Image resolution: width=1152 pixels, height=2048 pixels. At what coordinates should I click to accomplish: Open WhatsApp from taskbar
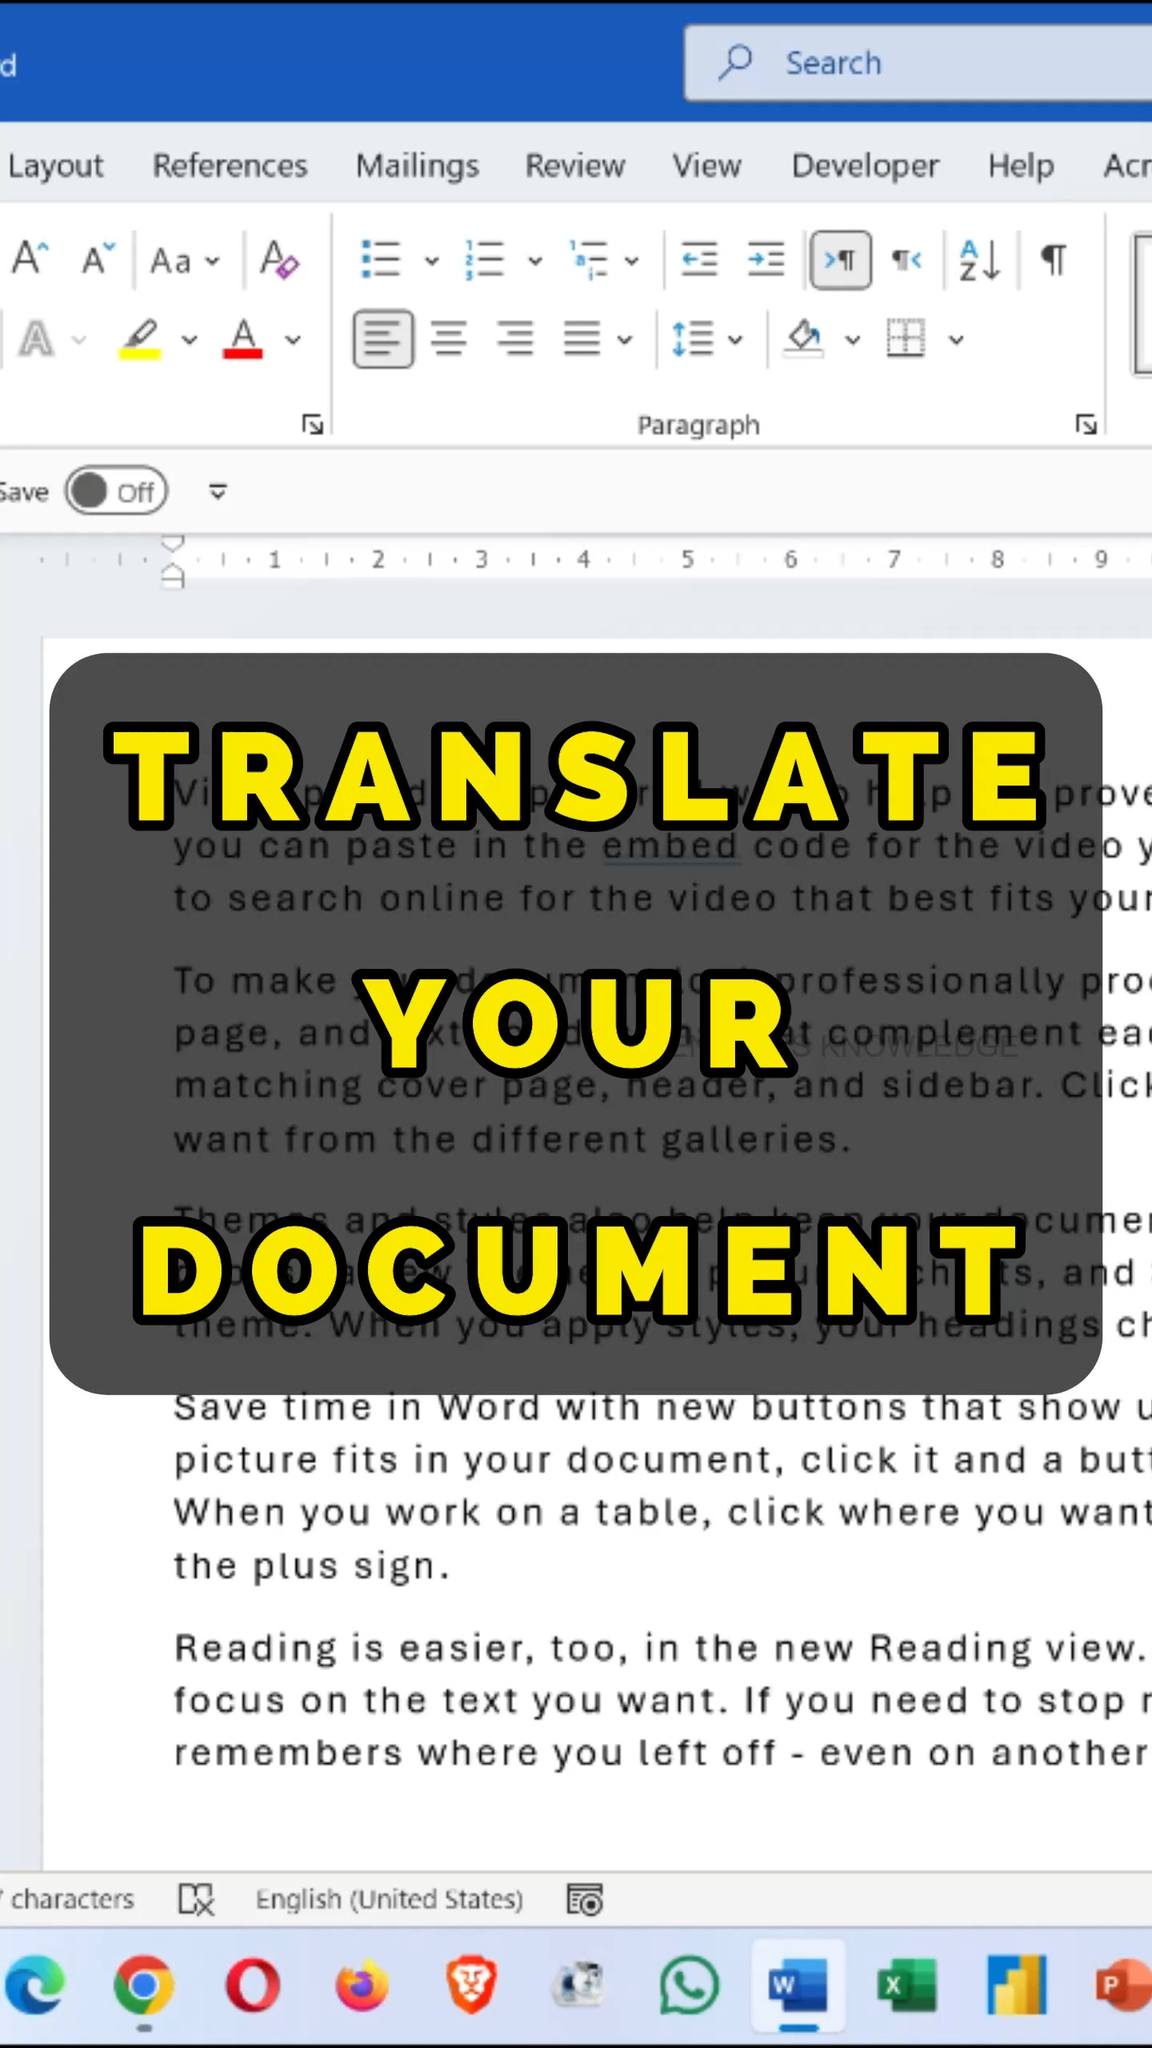coord(690,1985)
